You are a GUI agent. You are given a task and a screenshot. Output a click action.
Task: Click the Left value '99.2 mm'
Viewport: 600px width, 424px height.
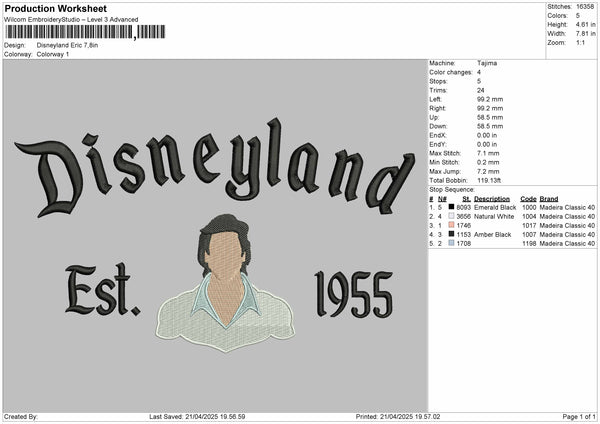(x=490, y=99)
